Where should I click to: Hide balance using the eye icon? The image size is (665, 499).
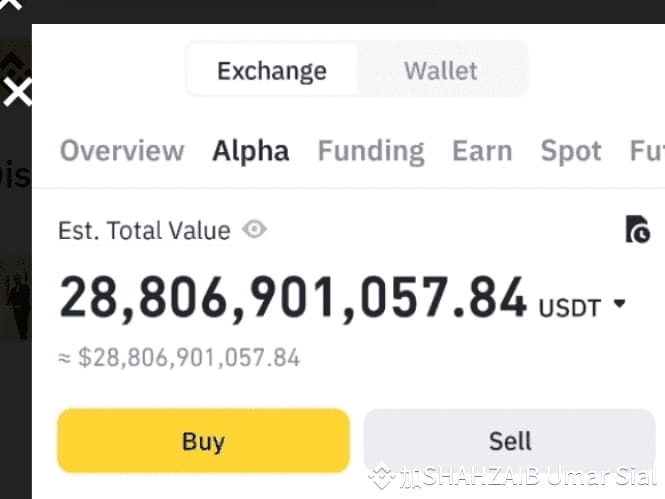254,229
